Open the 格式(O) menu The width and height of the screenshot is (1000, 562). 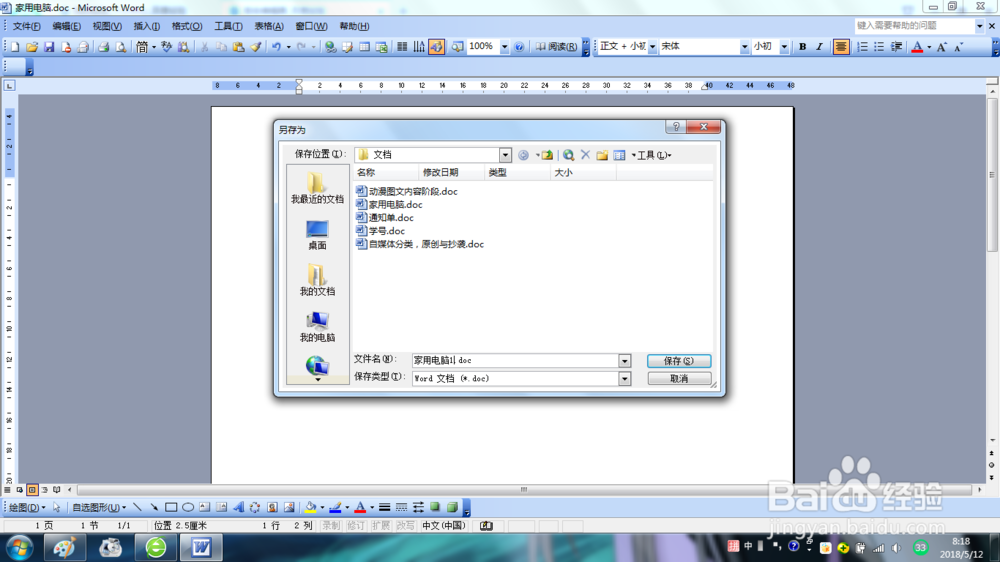click(x=187, y=26)
